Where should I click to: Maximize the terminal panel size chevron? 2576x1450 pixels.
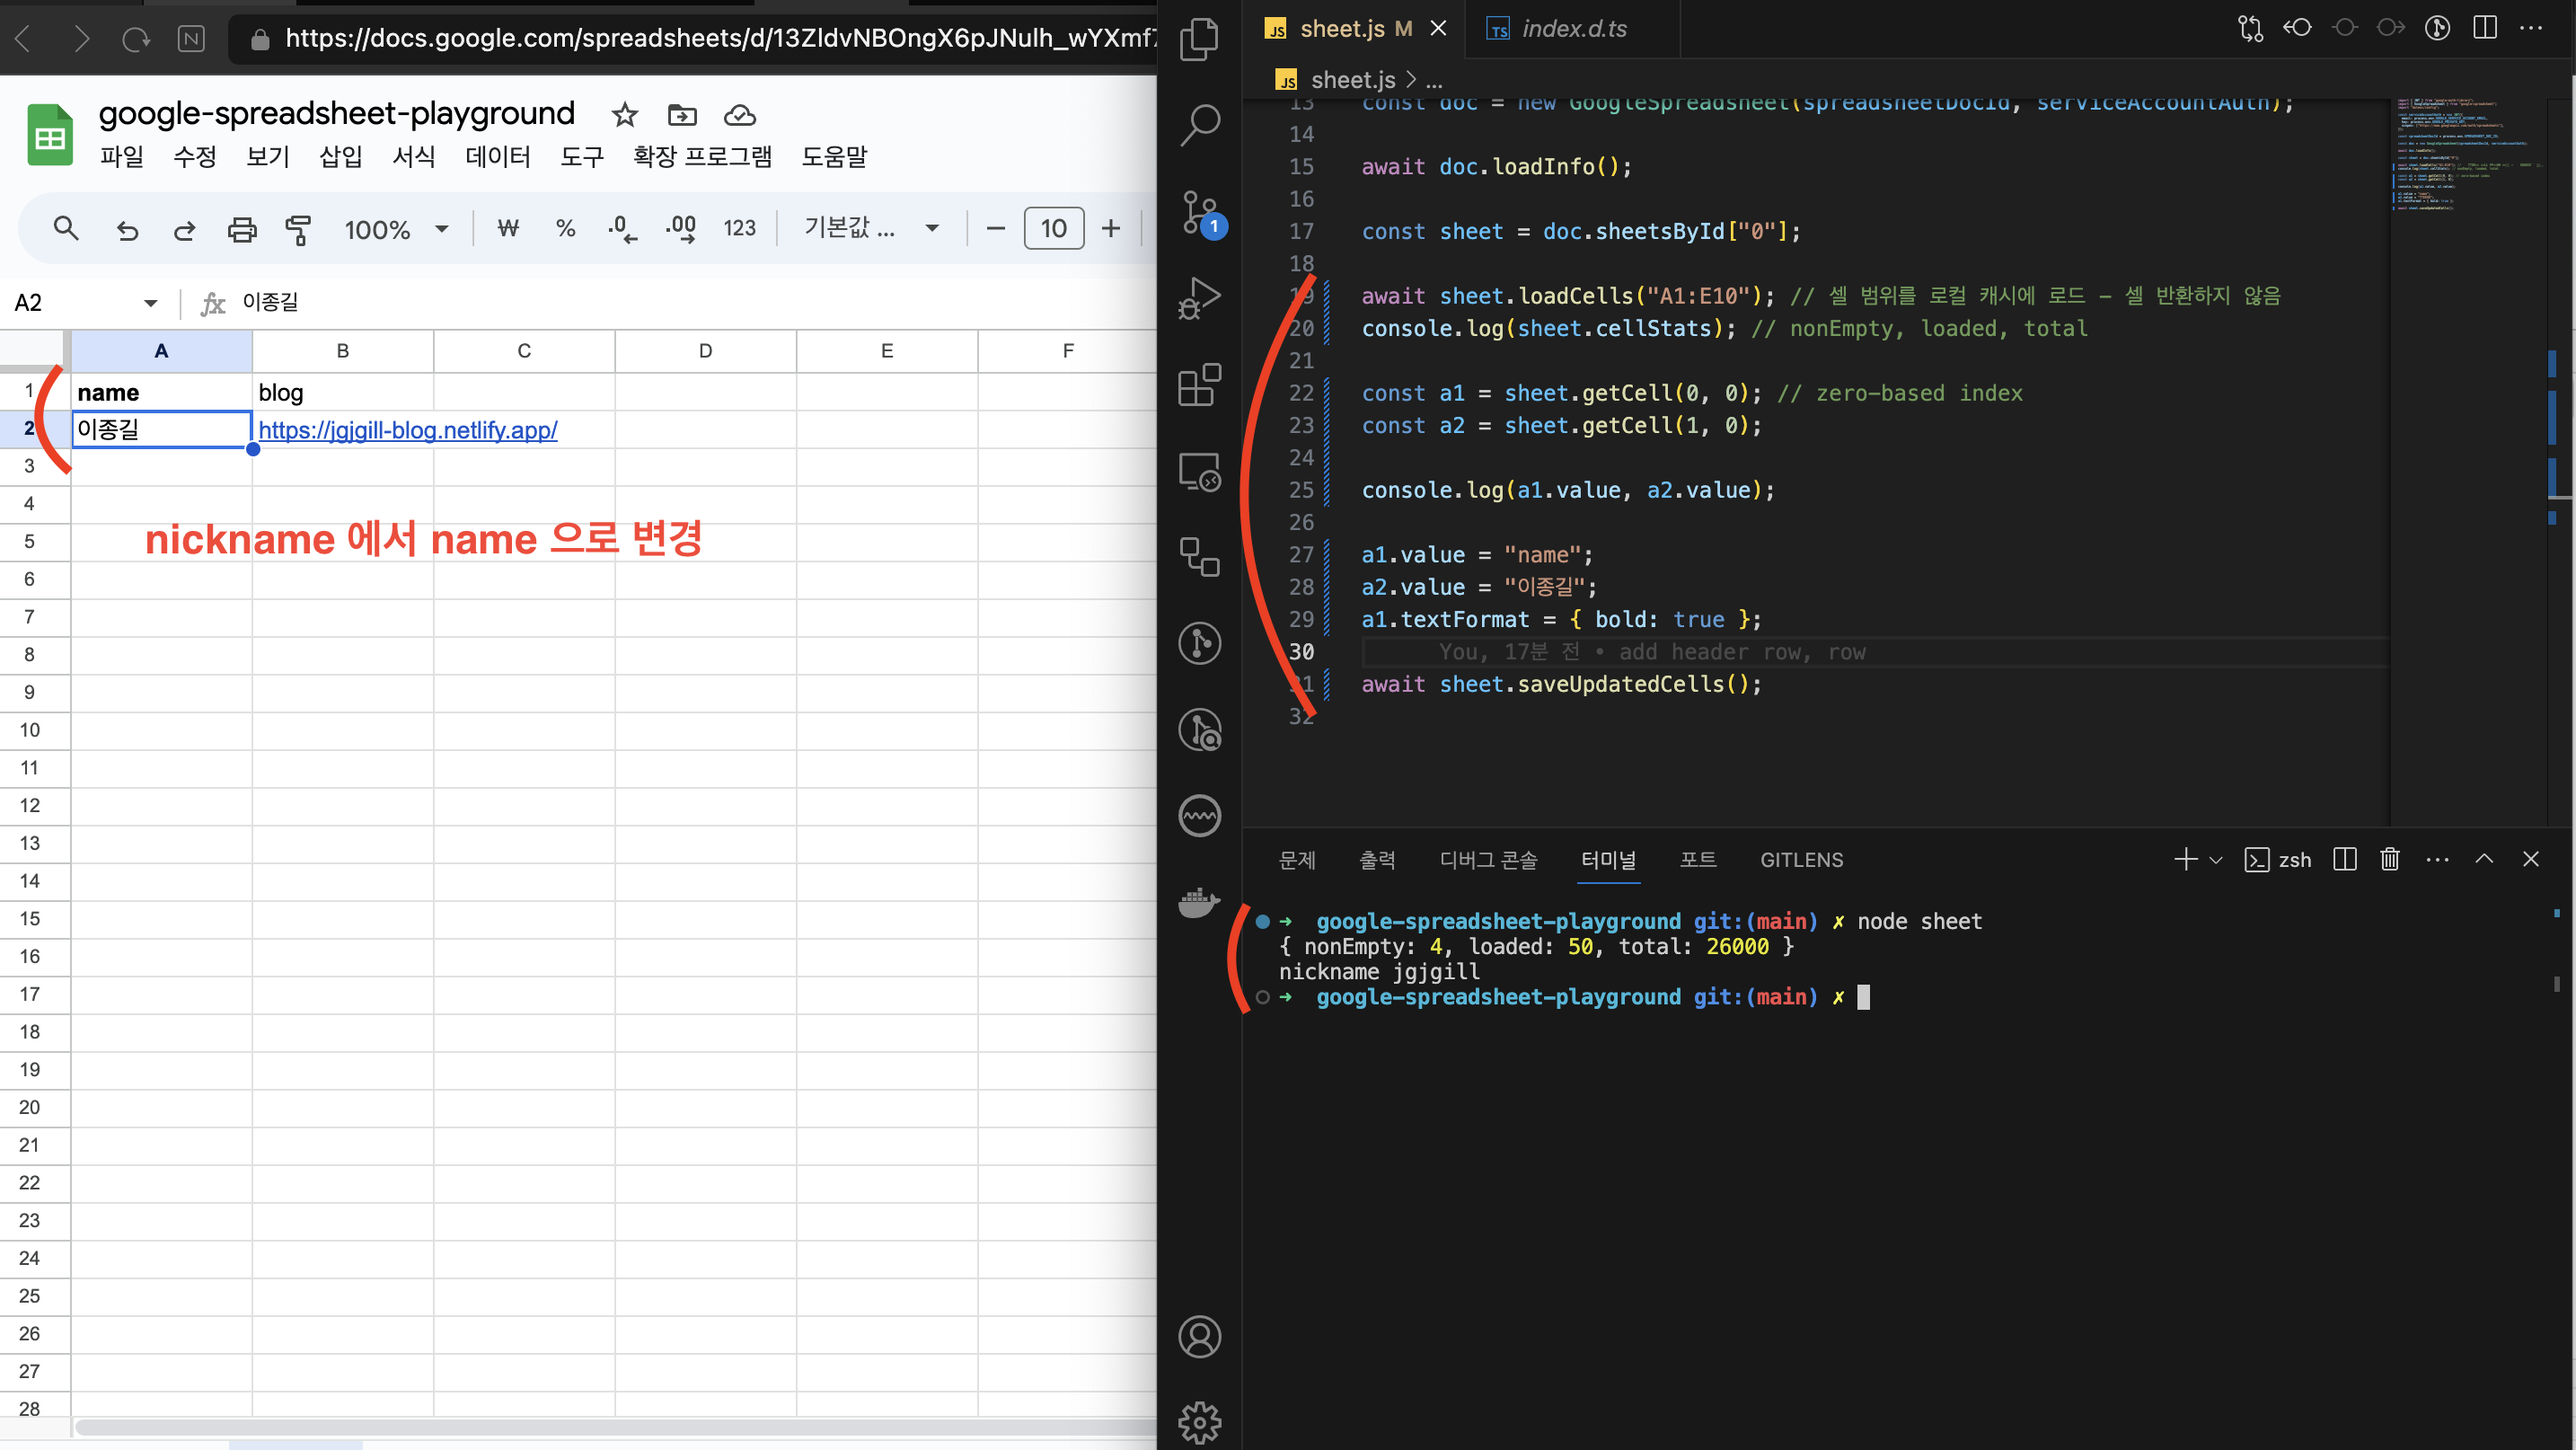pos(2484,859)
